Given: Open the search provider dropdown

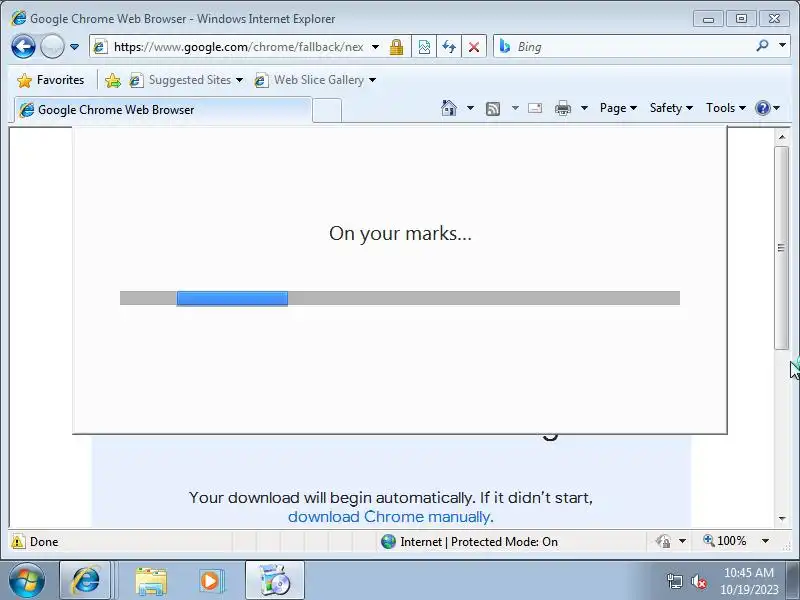Looking at the screenshot, I should click(x=782, y=45).
